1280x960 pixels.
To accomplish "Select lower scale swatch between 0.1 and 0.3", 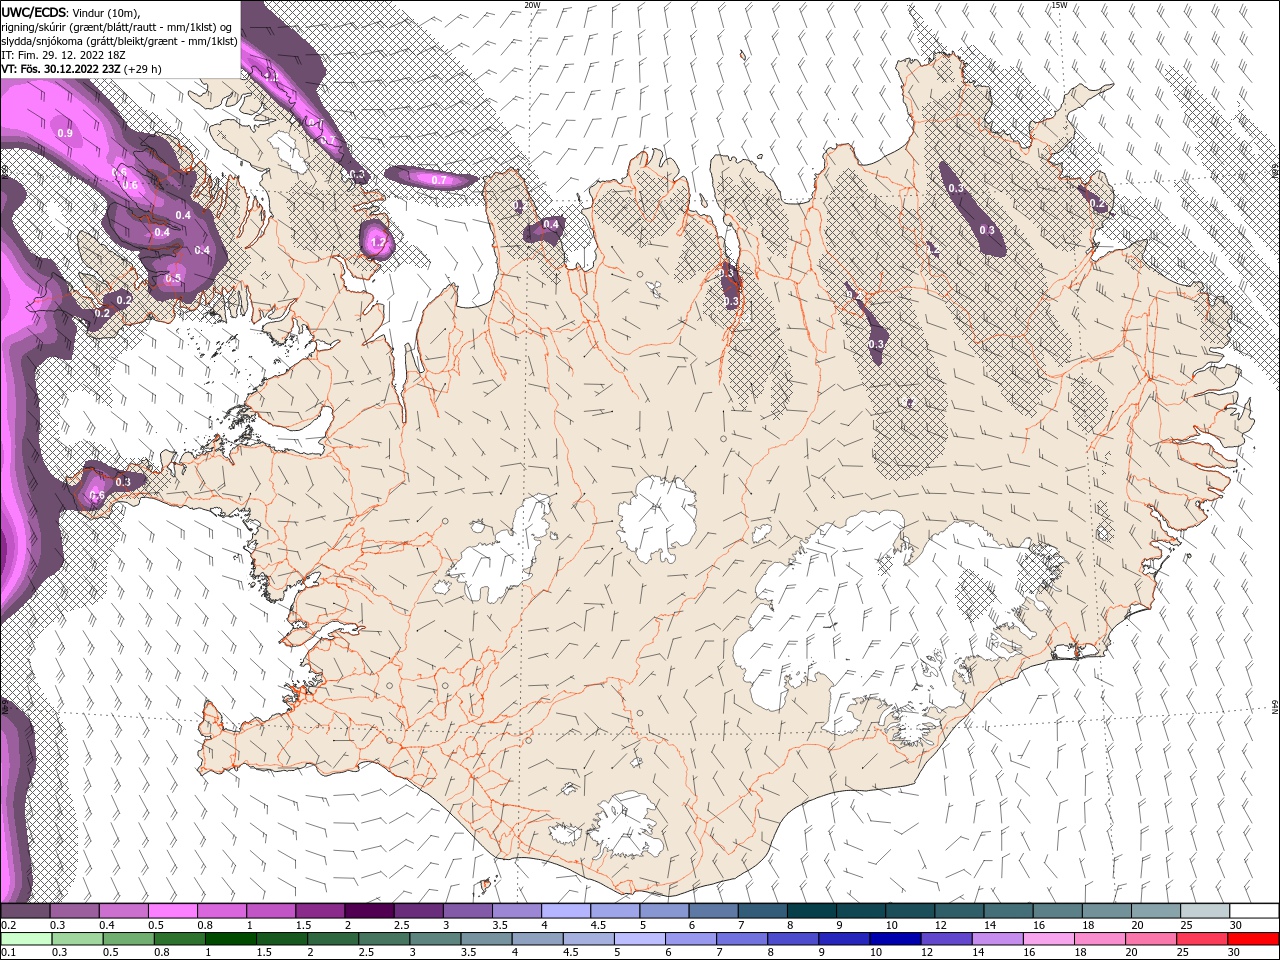I will coord(26,939).
